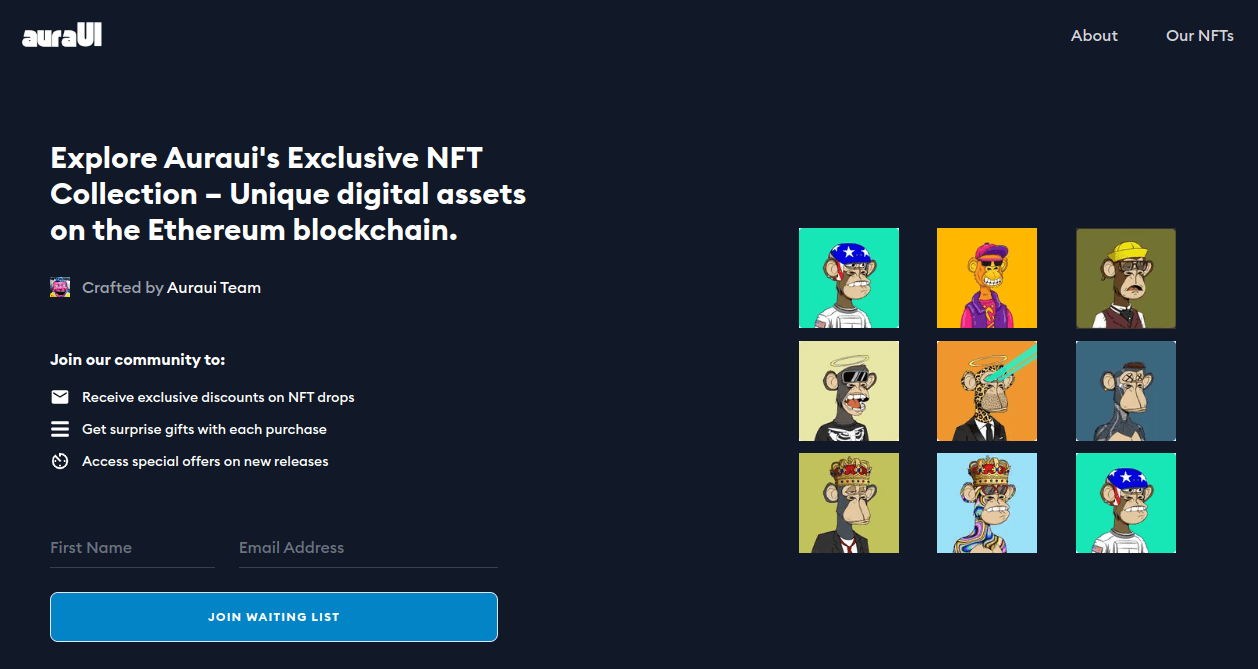Click the Auraui Team avatar icon

tap(60, 287)
